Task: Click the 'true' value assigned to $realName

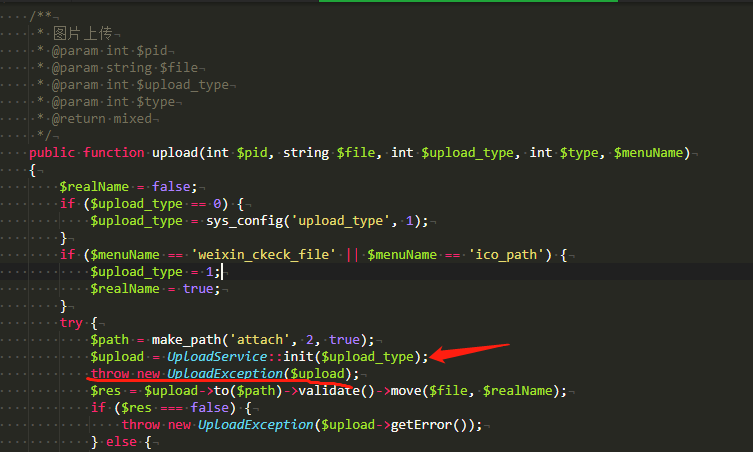Action: click(198, 289)
